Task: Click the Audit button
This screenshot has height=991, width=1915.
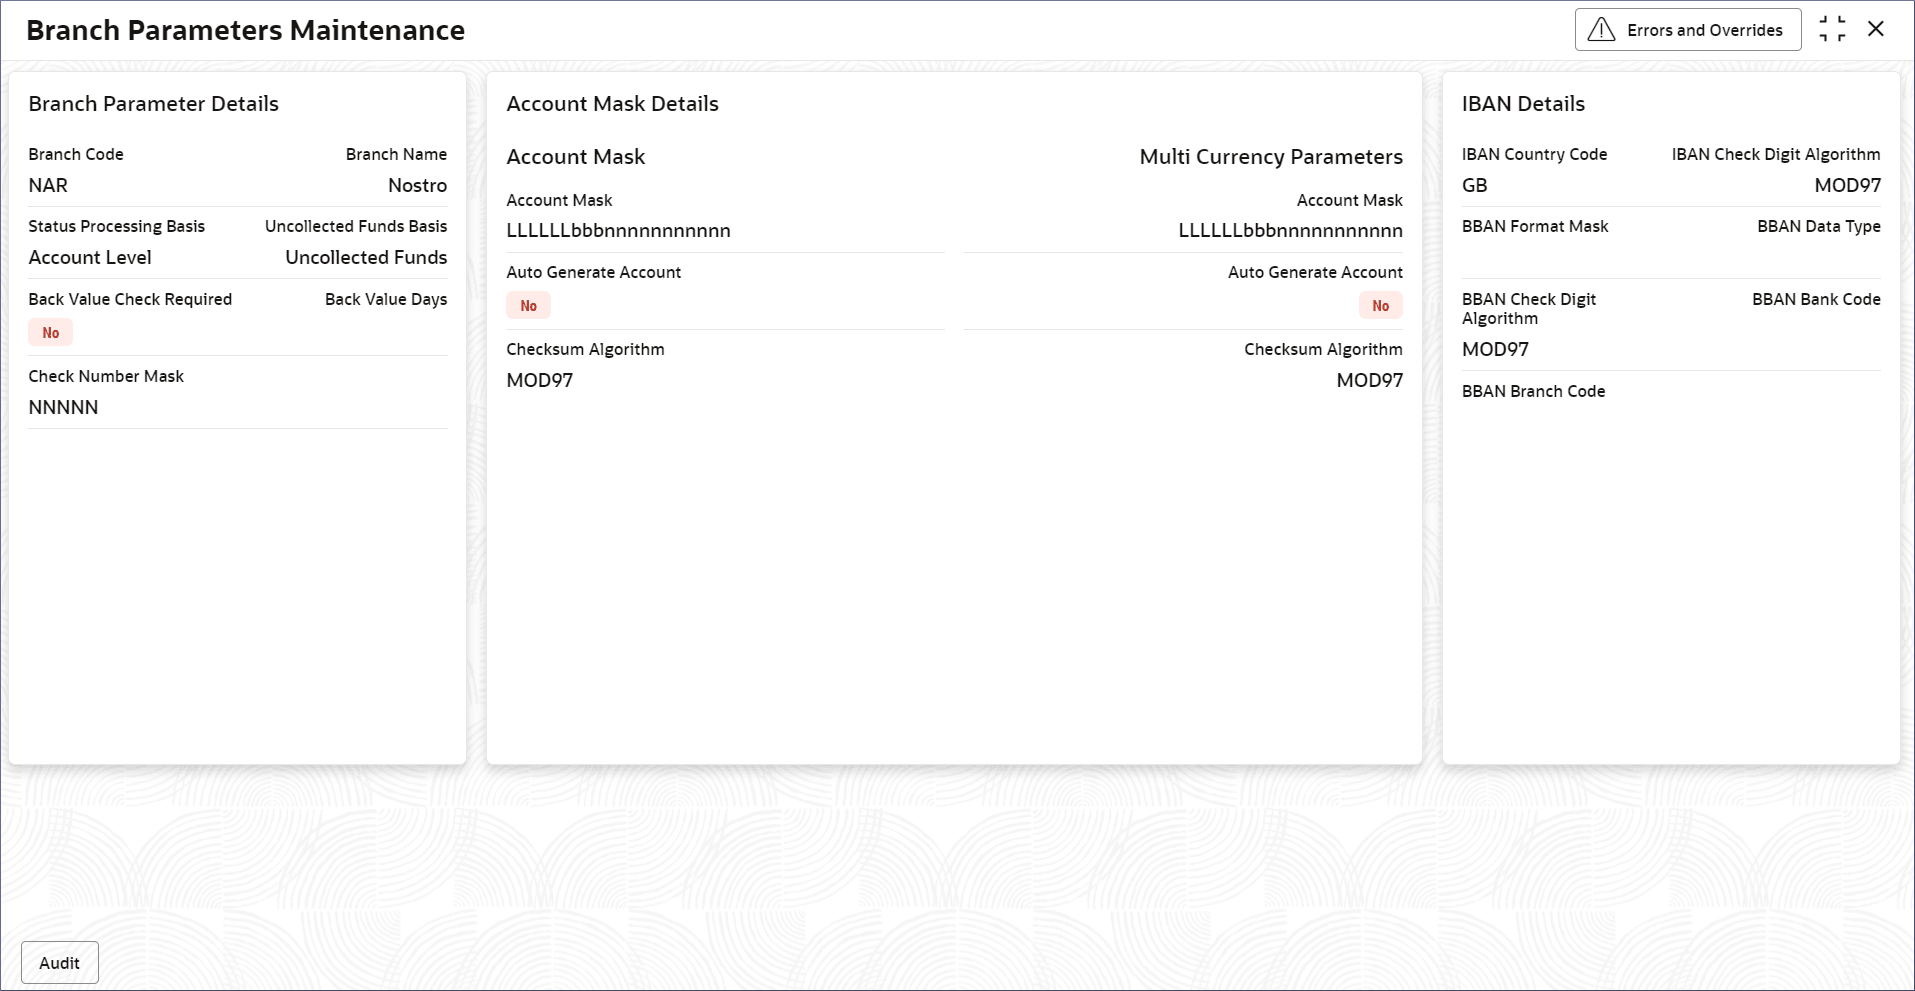Action: 60,963
